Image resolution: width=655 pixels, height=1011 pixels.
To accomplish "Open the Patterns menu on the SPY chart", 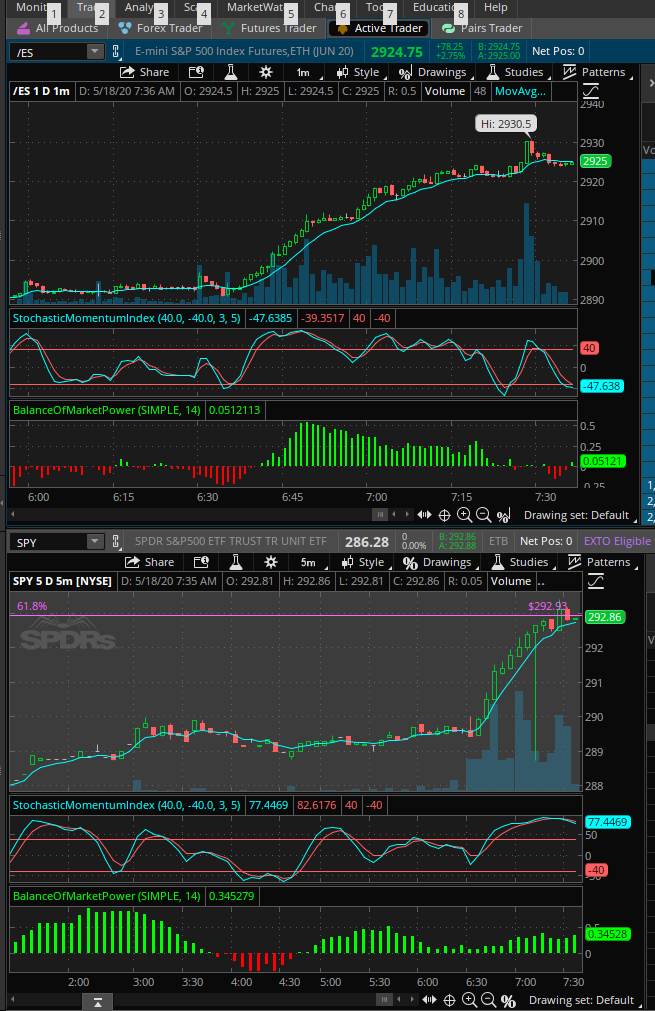I will 601,562.
